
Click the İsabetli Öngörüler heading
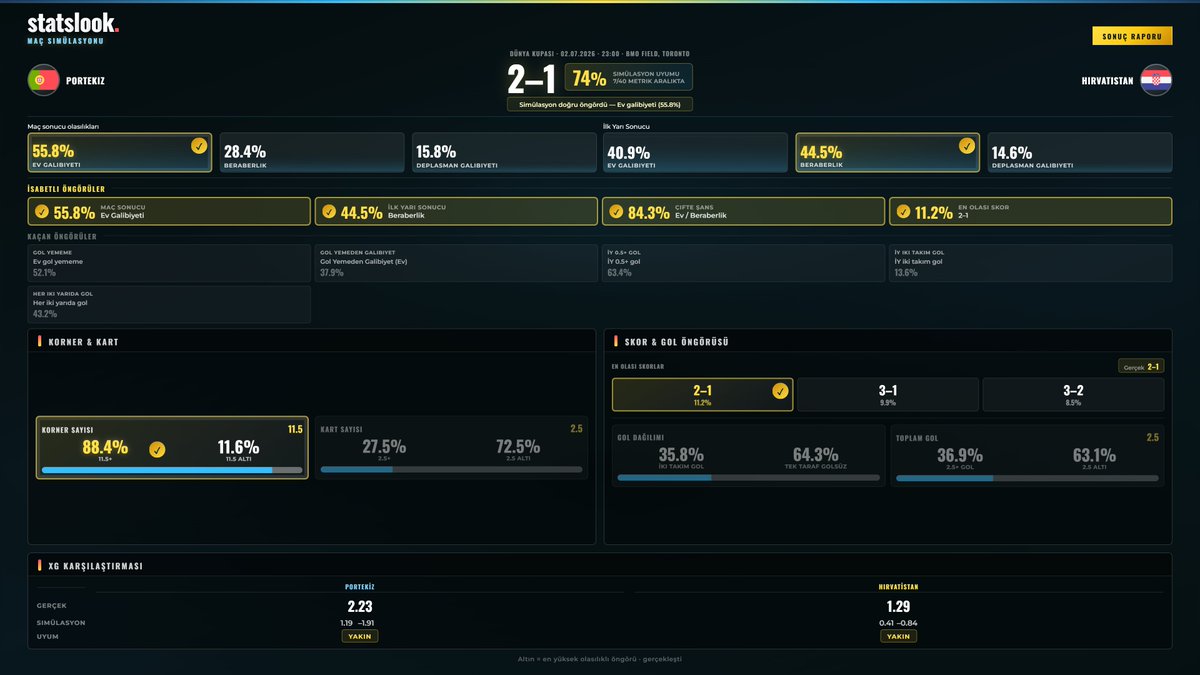(66, 189)
